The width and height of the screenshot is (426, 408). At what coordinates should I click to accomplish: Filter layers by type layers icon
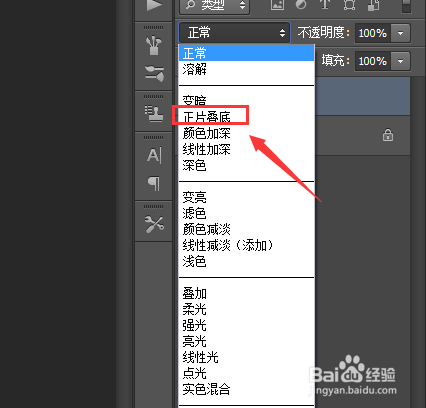click(325, 4)
